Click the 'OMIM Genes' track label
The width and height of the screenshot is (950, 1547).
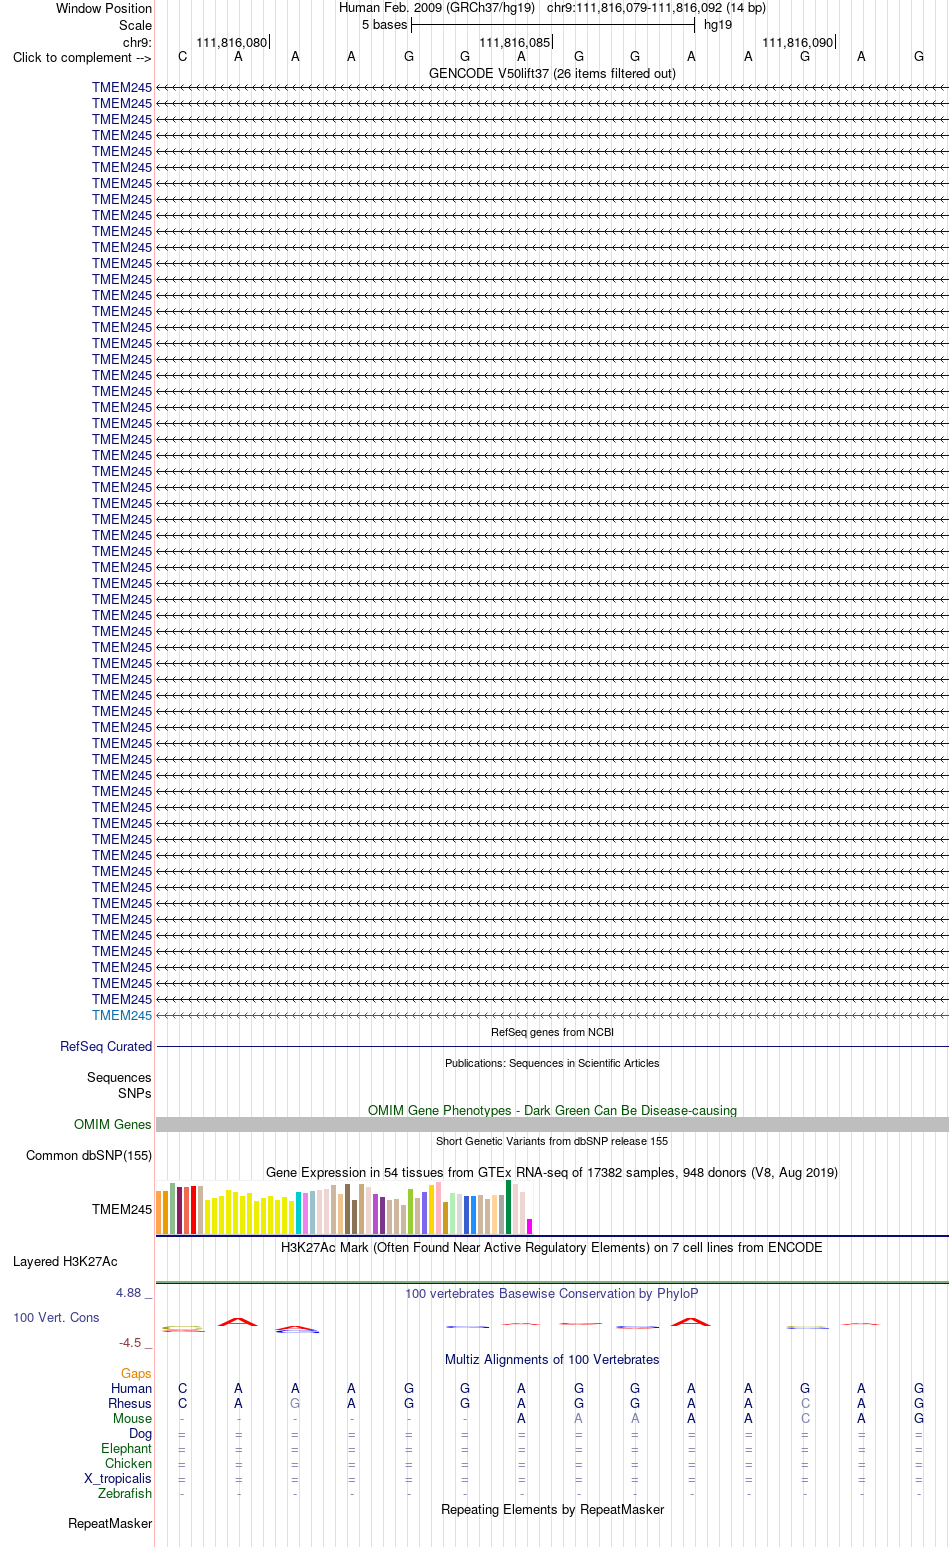[113, 1124]
